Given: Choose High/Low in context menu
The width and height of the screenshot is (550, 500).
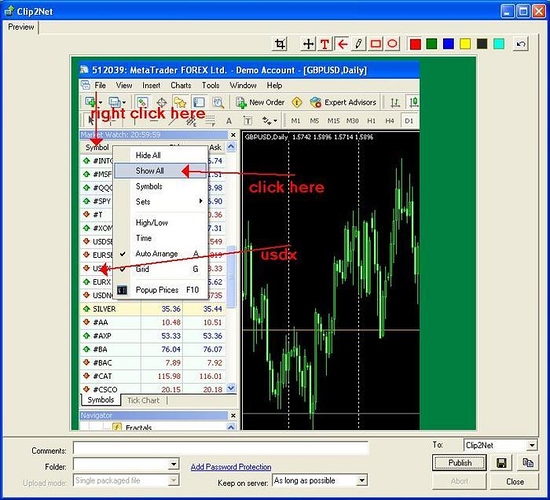Looking at the screenshot, I should pos(161,222).
